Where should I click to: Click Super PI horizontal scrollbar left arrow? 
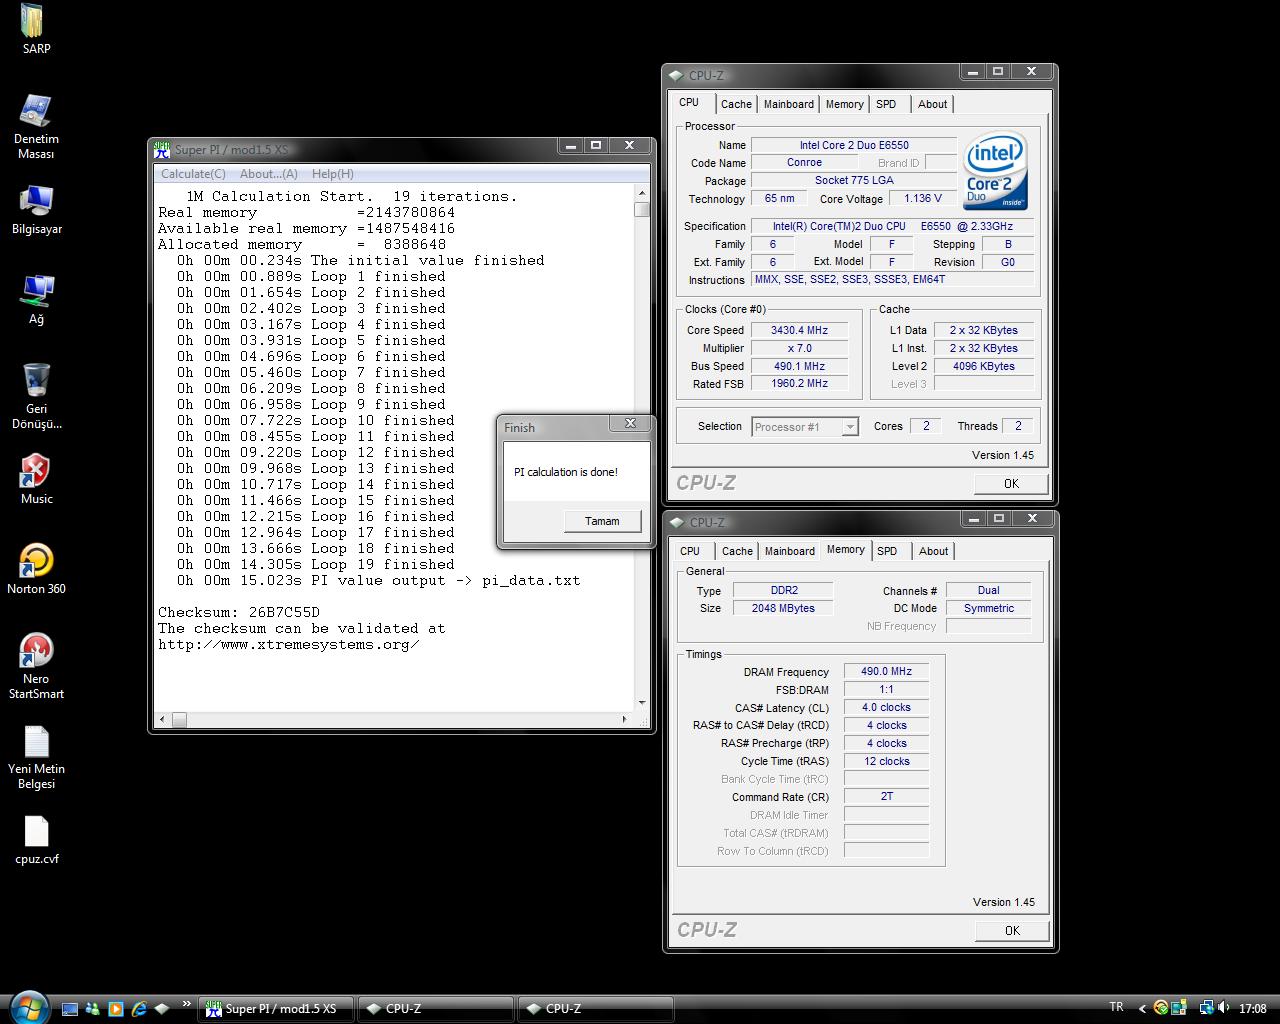point(163,719)
